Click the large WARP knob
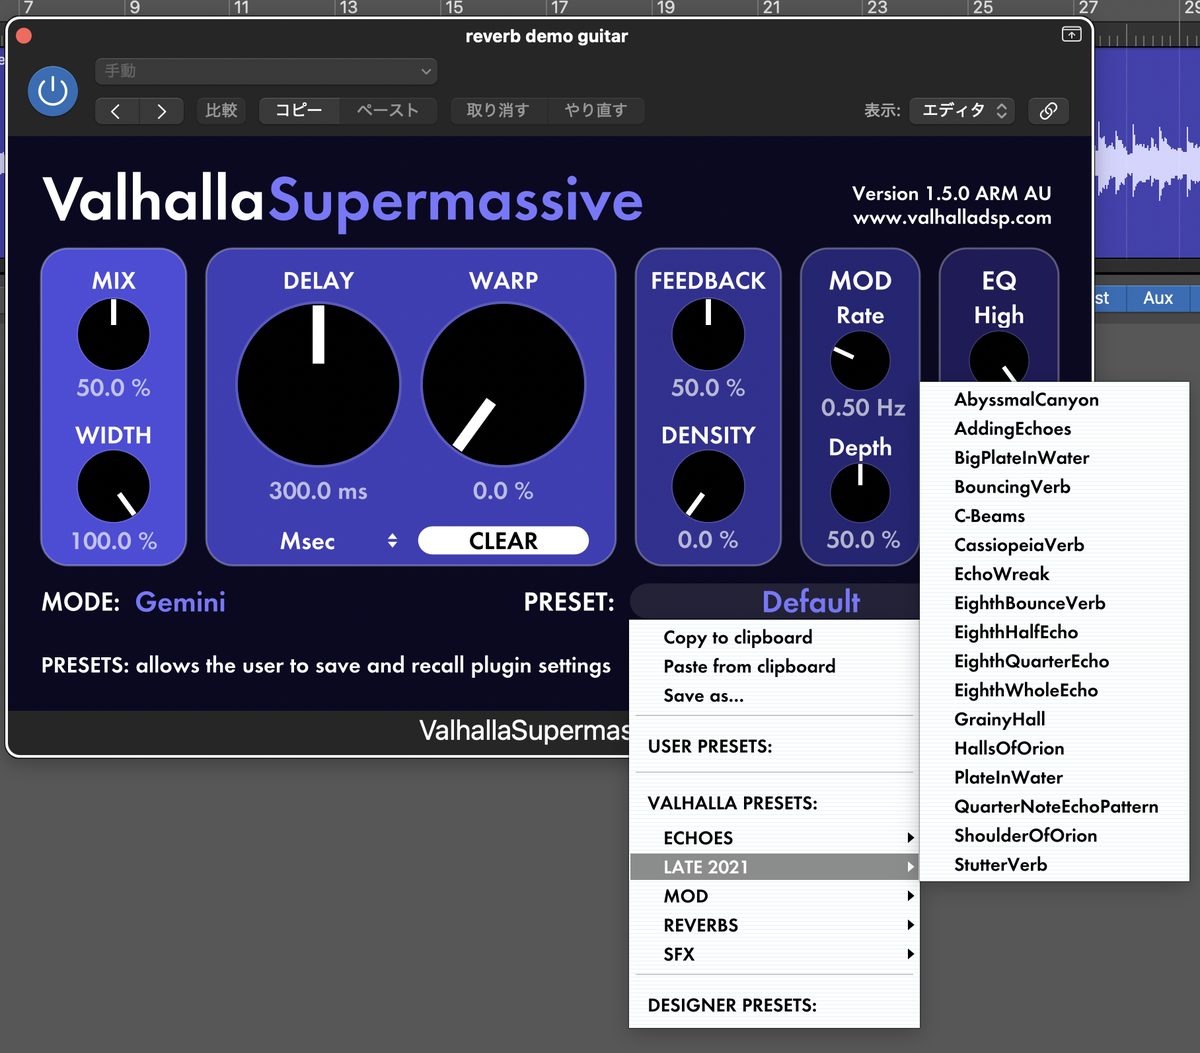This screenshot has width=1200, height=1053. [503, 385]
